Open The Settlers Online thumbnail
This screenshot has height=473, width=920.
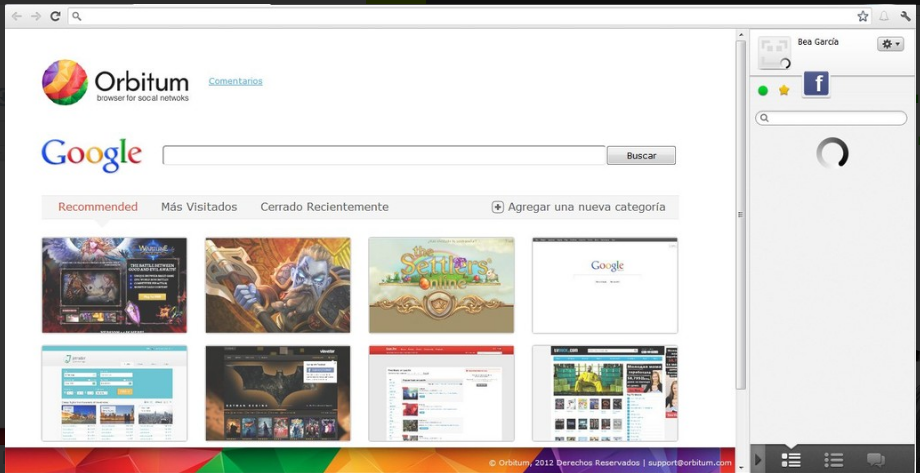point(441,285)
